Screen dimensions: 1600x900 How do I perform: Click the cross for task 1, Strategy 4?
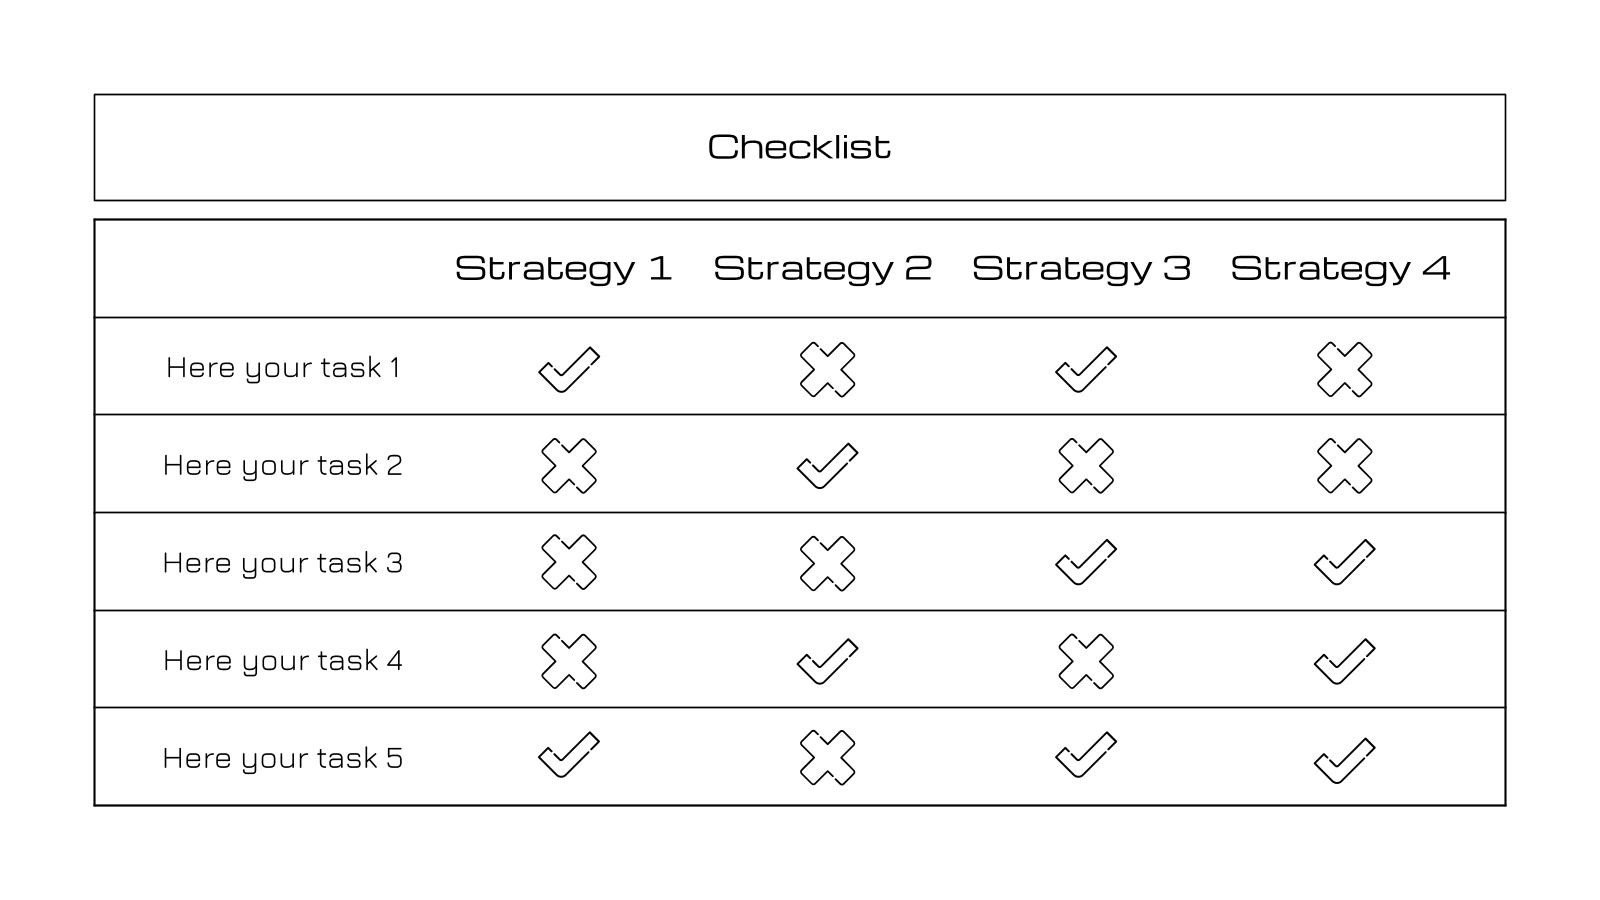[x=1344, y=370]
